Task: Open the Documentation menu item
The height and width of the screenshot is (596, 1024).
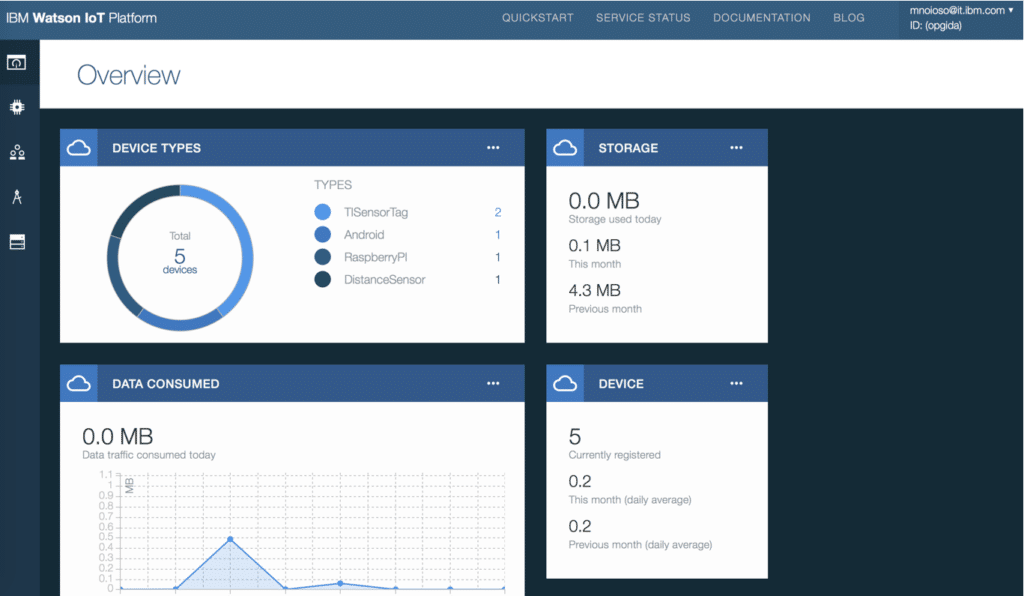Action: 761,18
